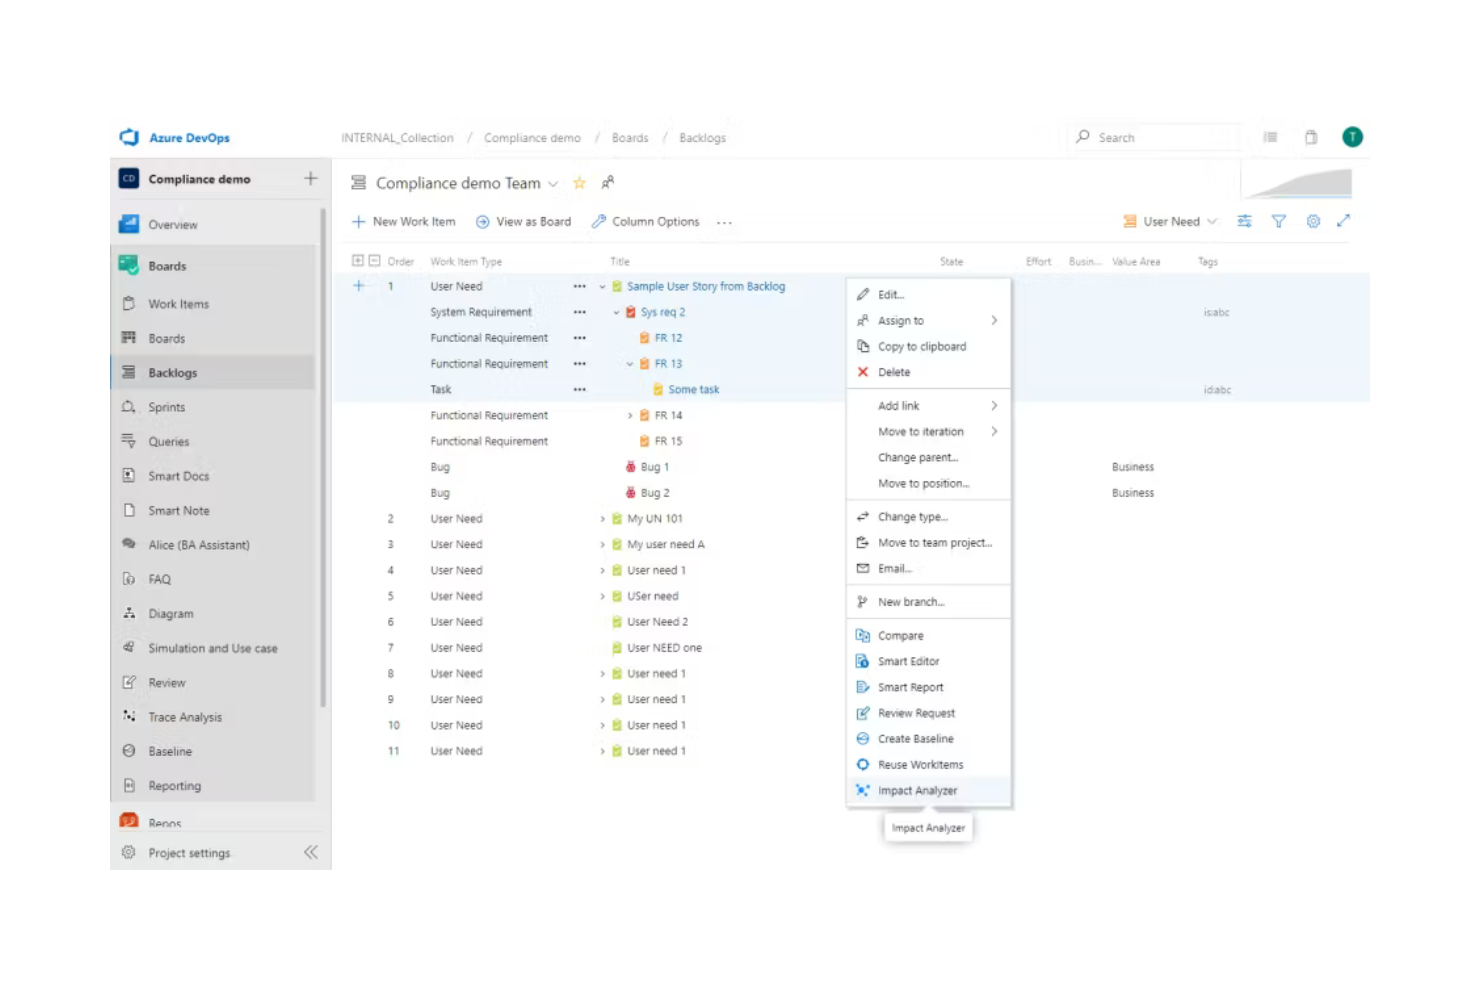Open backlog settings via the gear icon
Image resolution: width=1480 pixels, height=987 pixels.
1312,221
